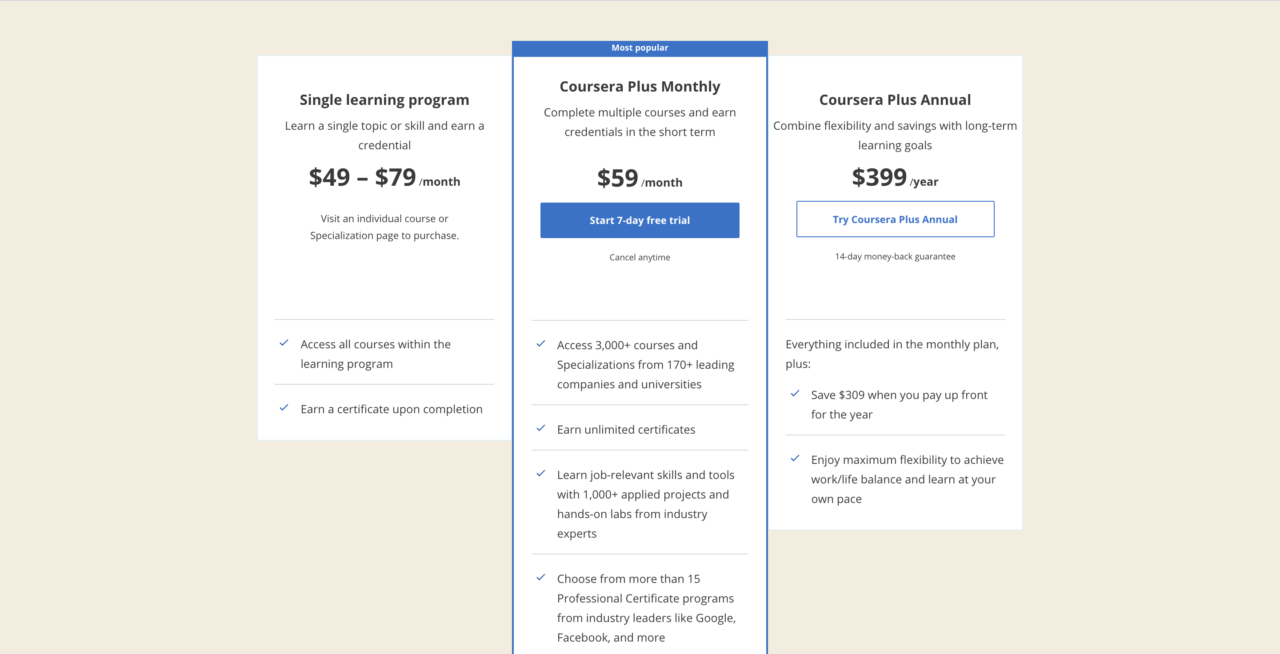Click checkmark next to Earn unlimited certificates
Screen dimensions: 1280x654
pos(541,429)
